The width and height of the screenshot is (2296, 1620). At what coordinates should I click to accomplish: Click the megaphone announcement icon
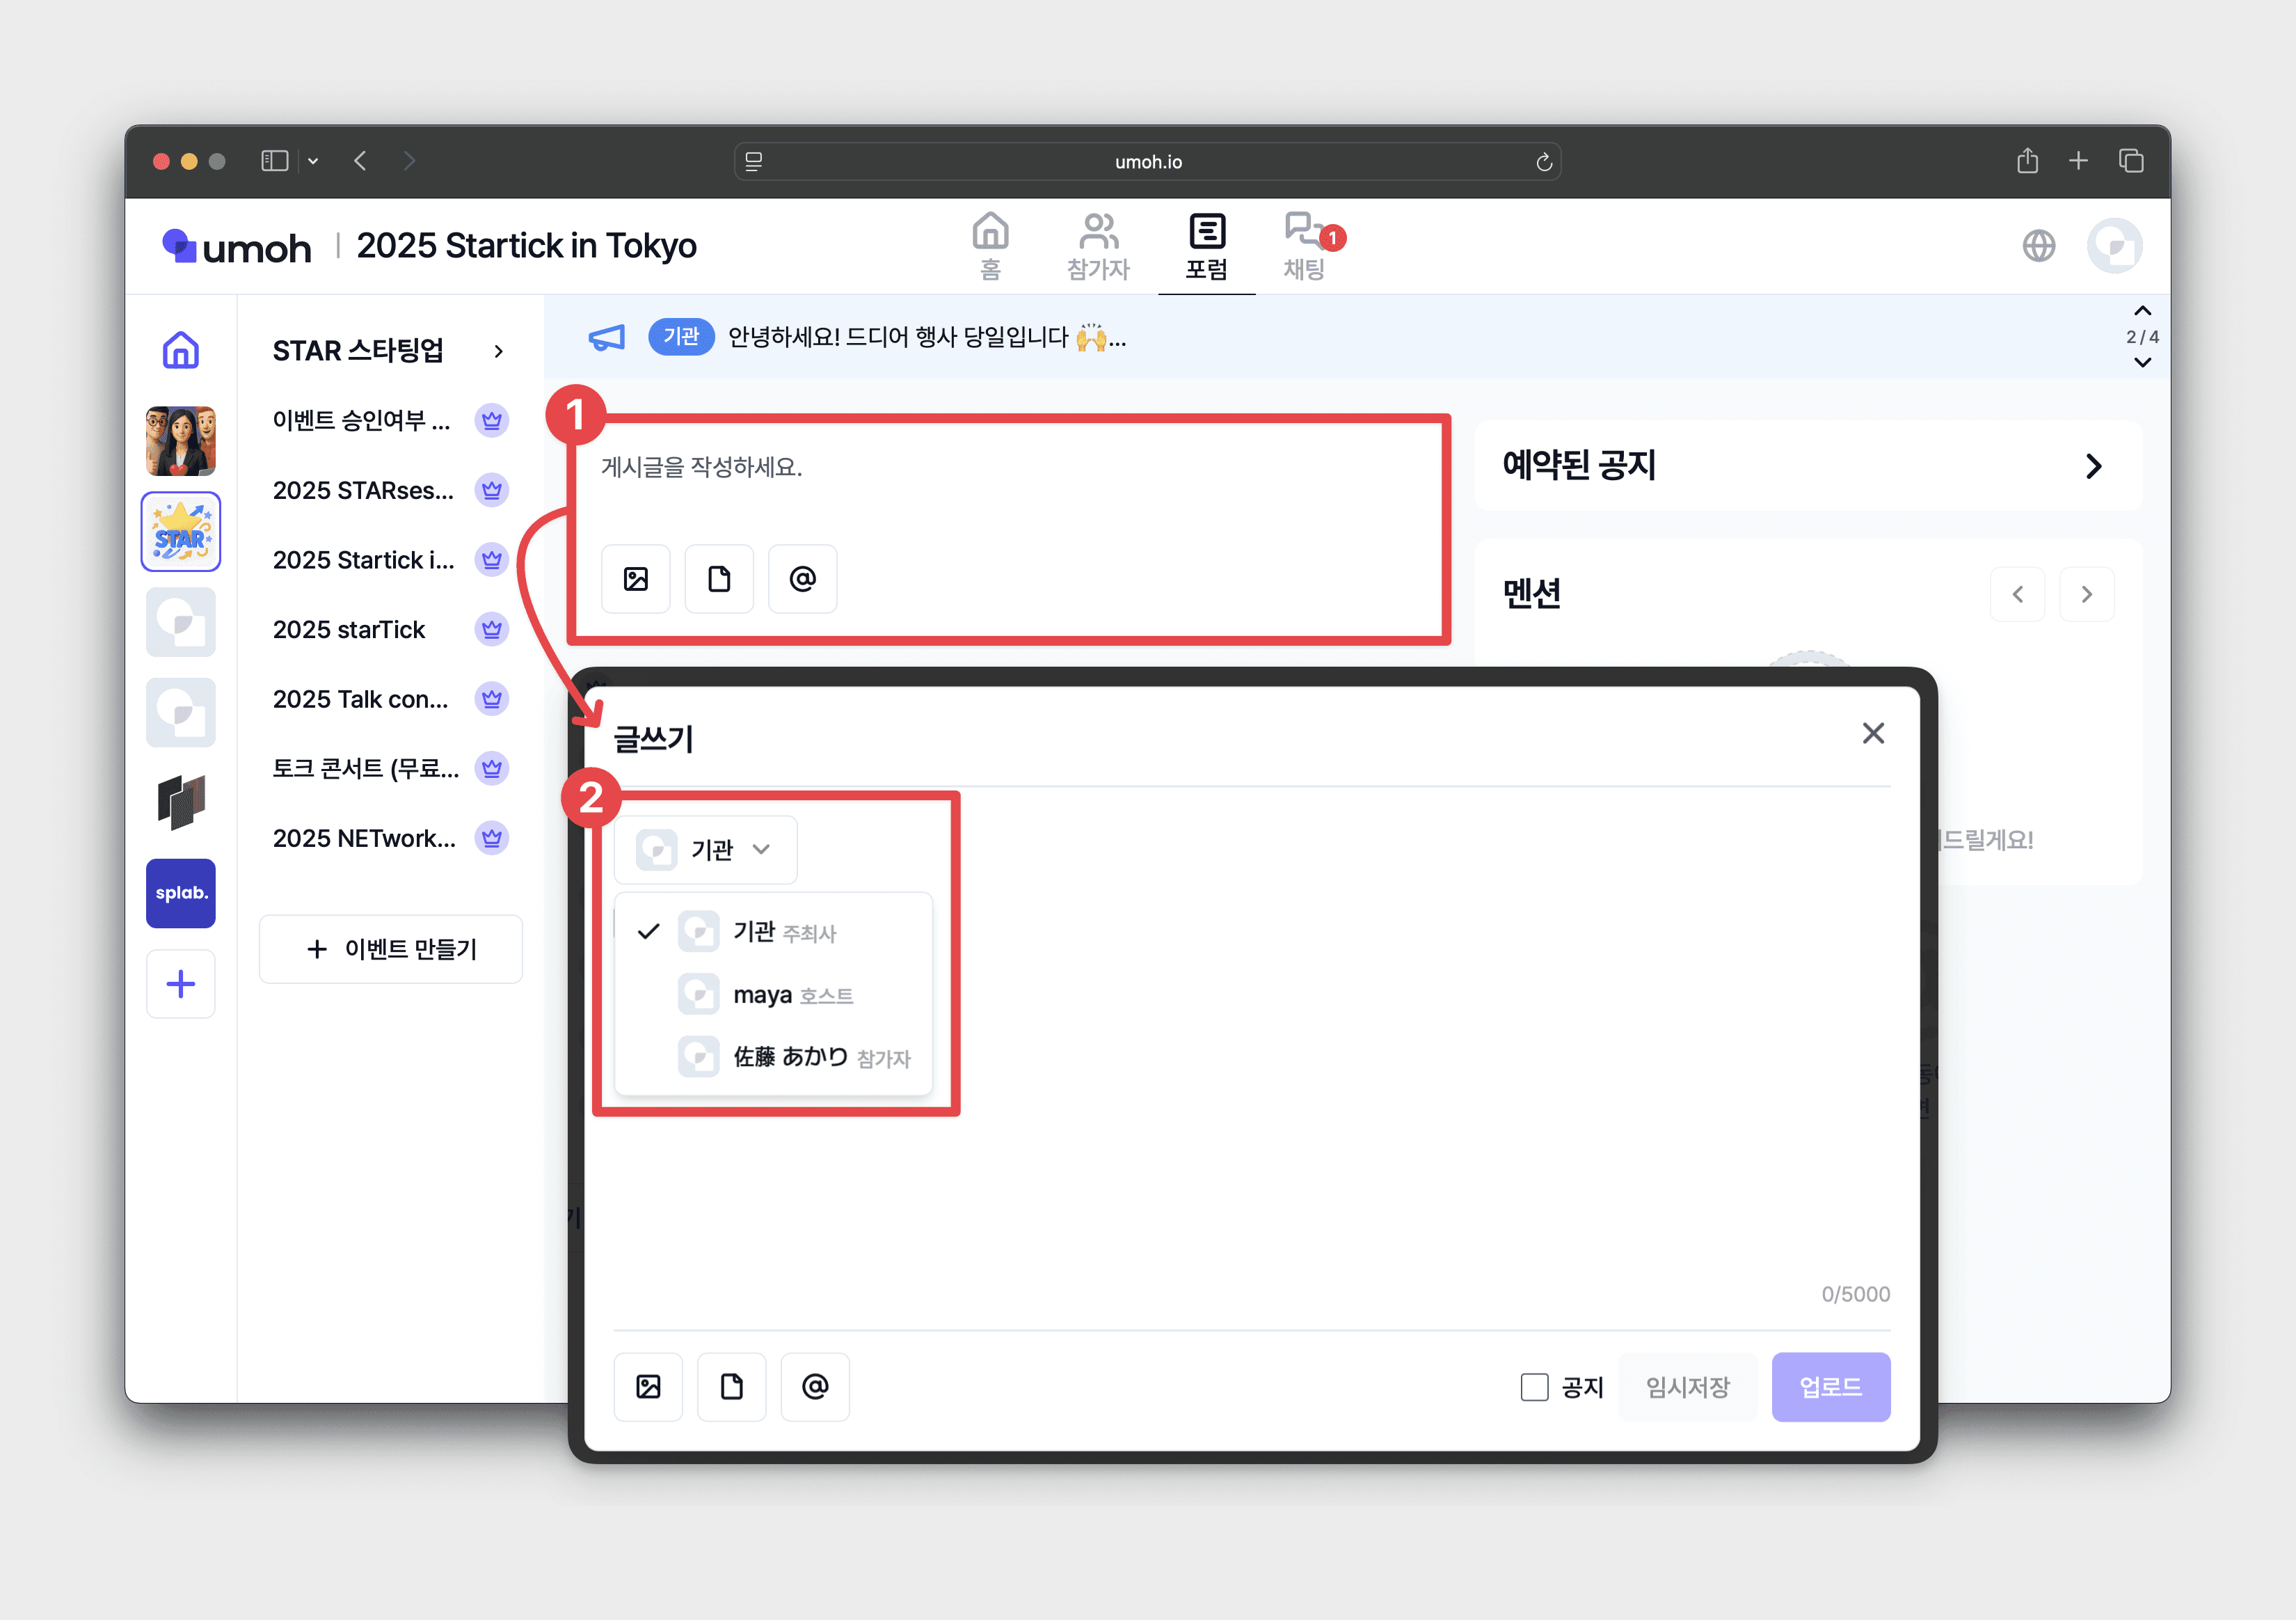[x=607, y=338]
